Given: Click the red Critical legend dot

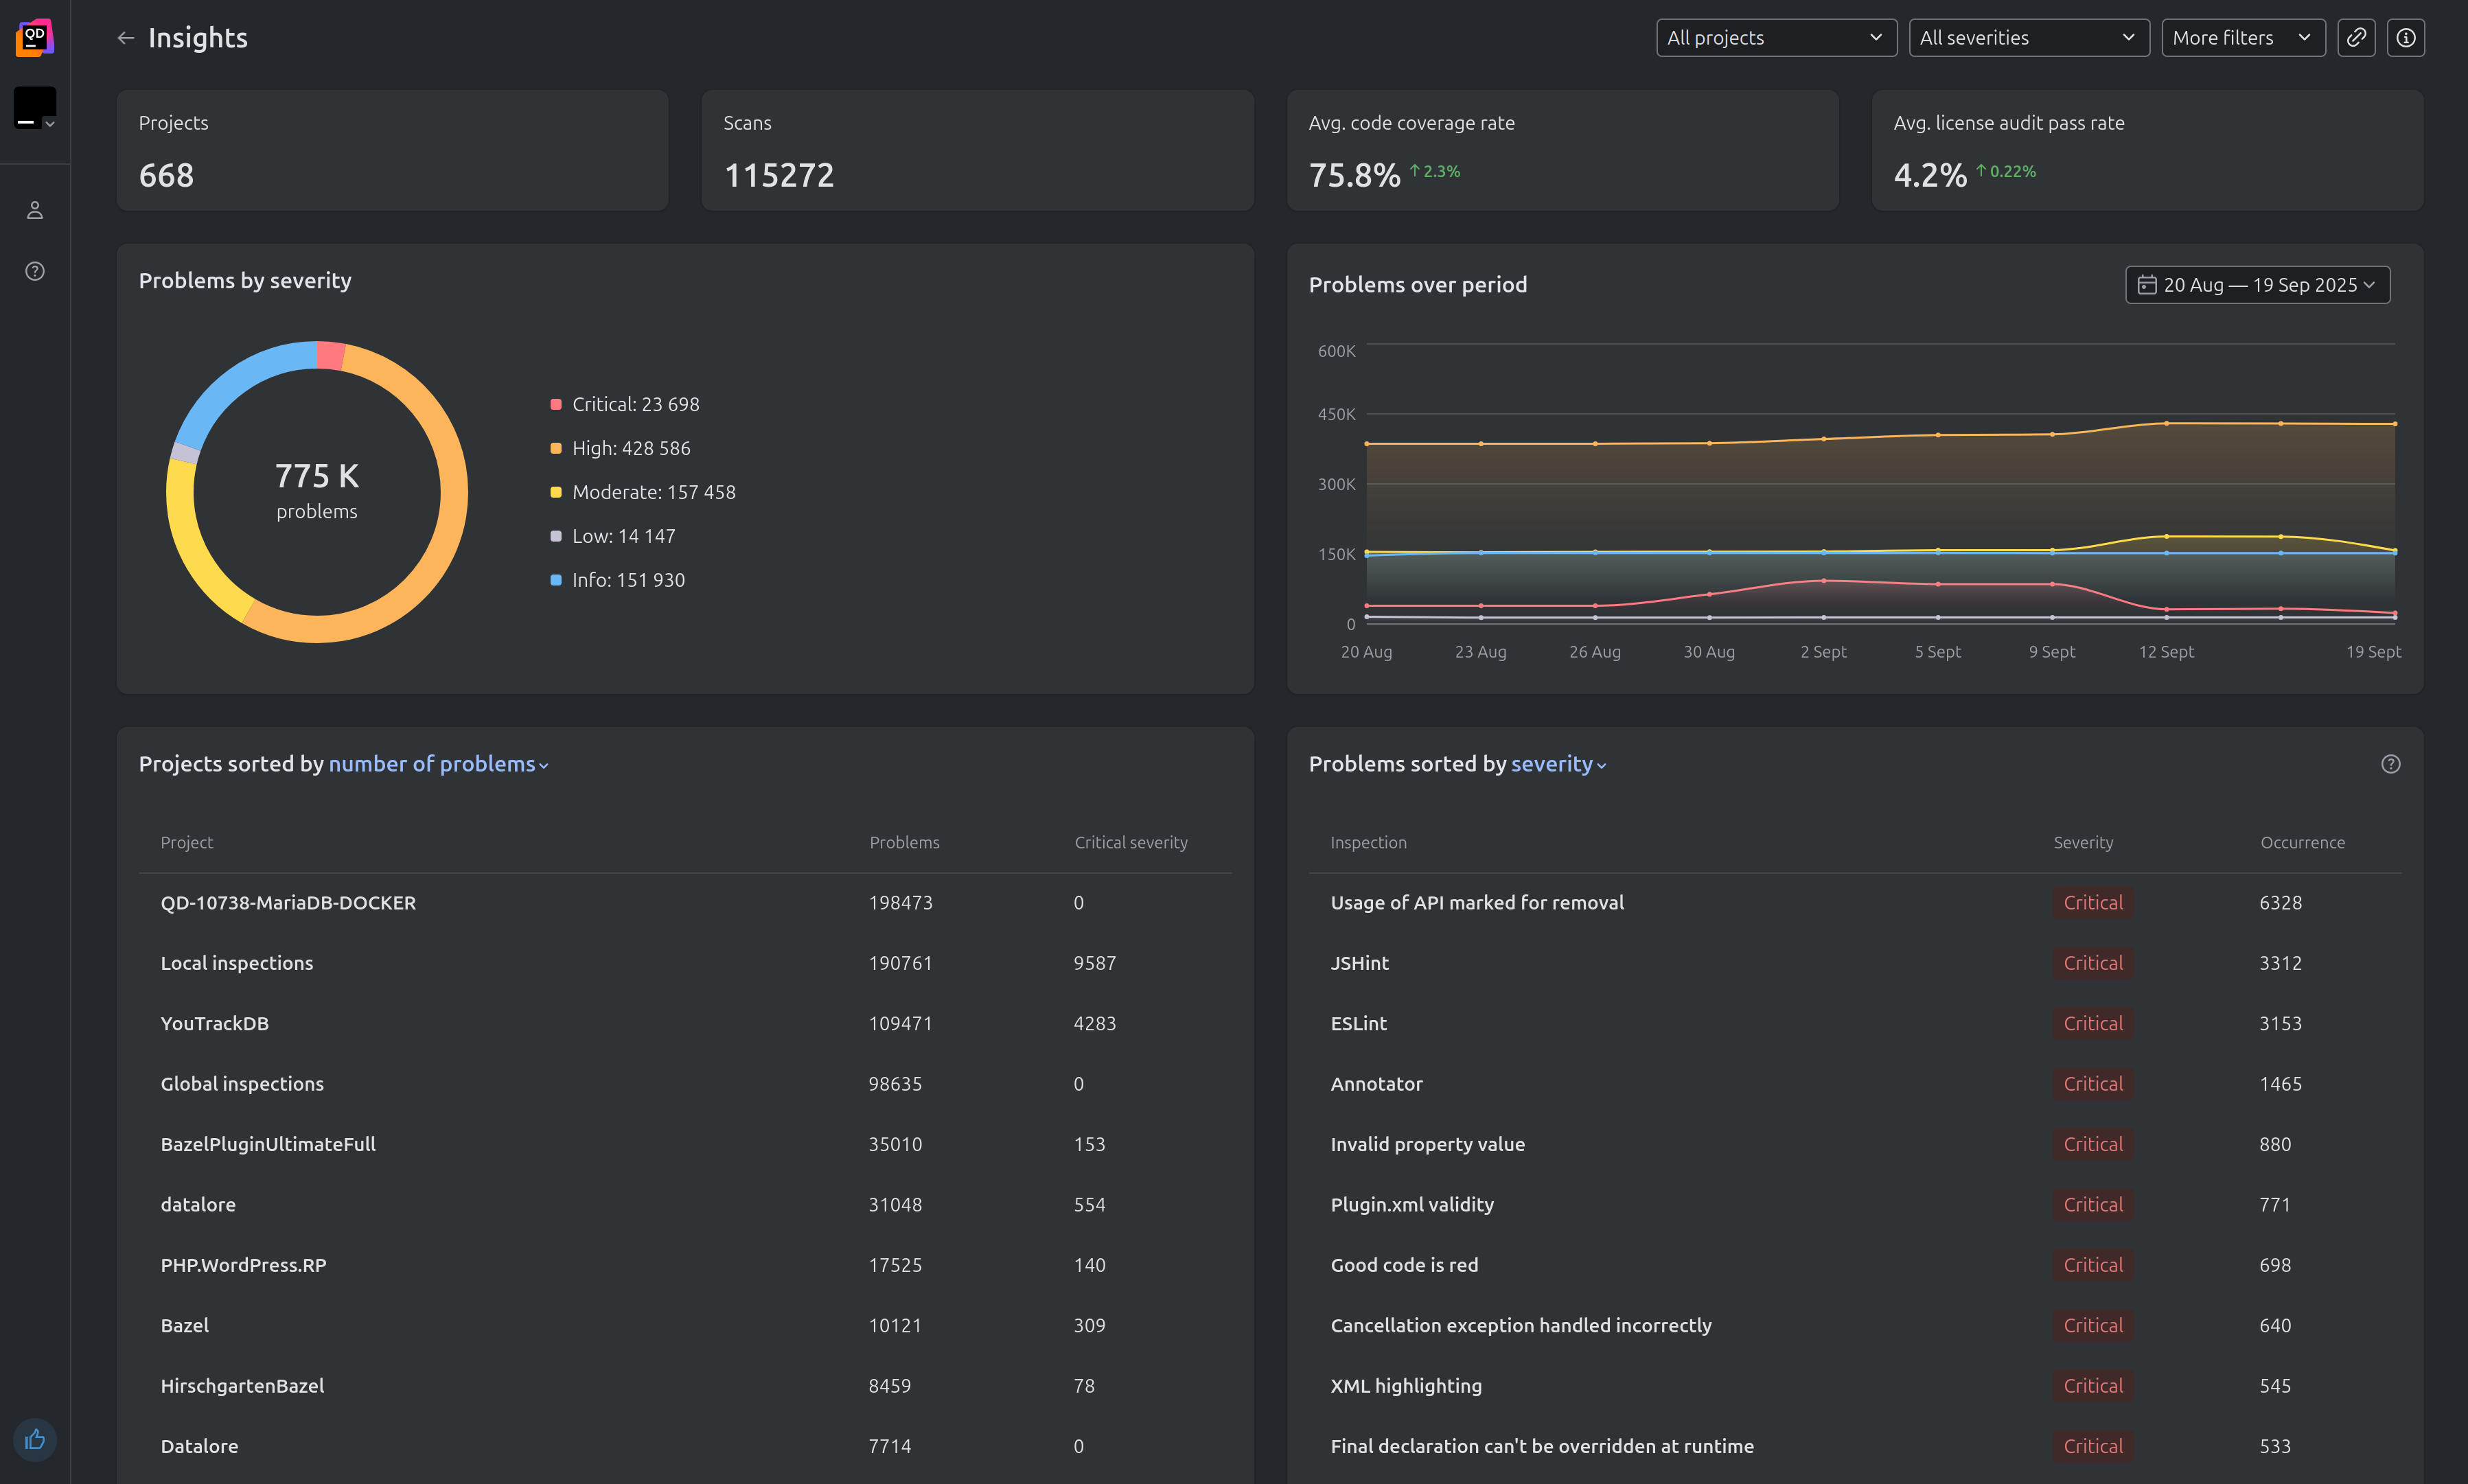Looking at the screenshot, I should coord(556,404).
